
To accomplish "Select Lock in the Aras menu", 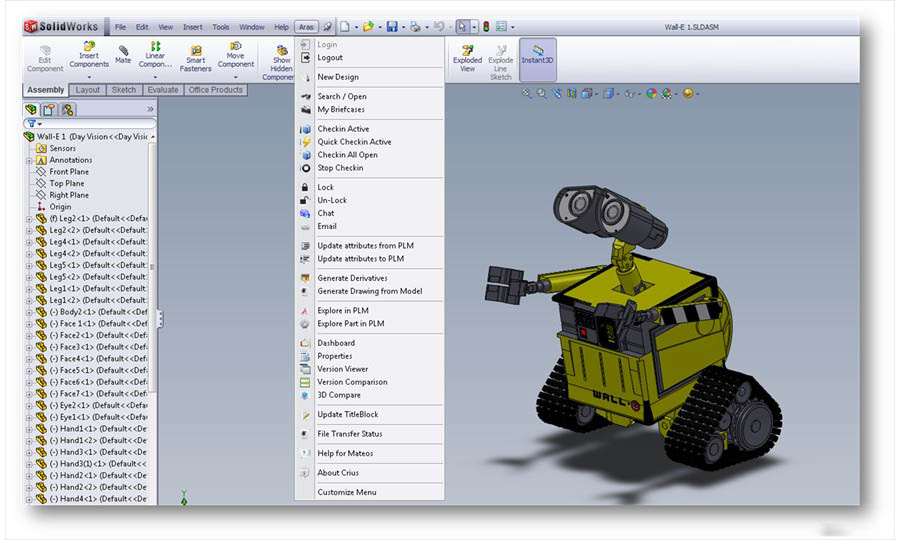I will 325,187.
